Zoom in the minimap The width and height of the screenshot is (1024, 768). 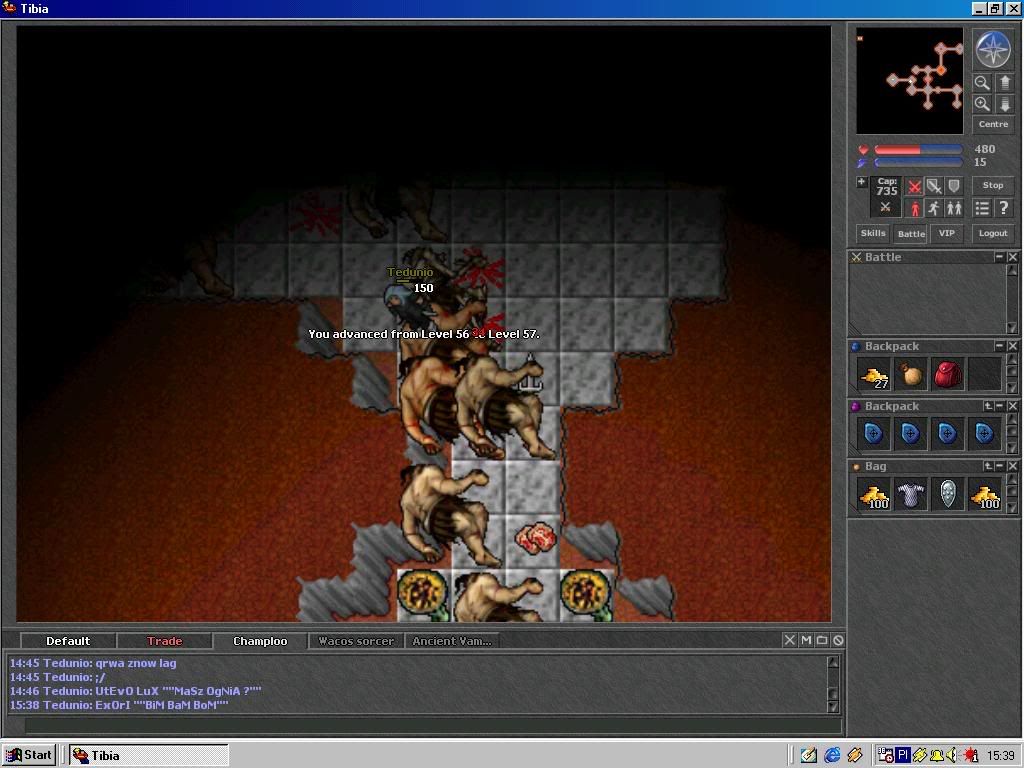(x=982, y=104)
